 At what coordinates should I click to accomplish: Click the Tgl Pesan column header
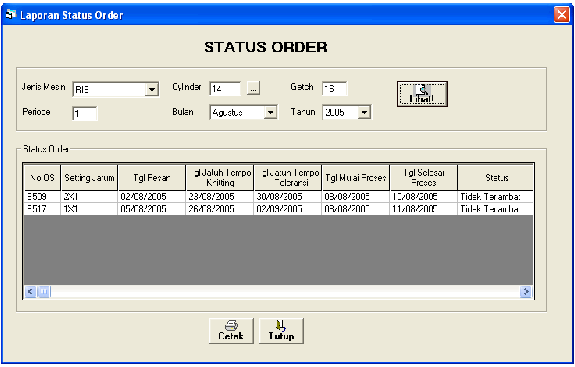point(151,177)
